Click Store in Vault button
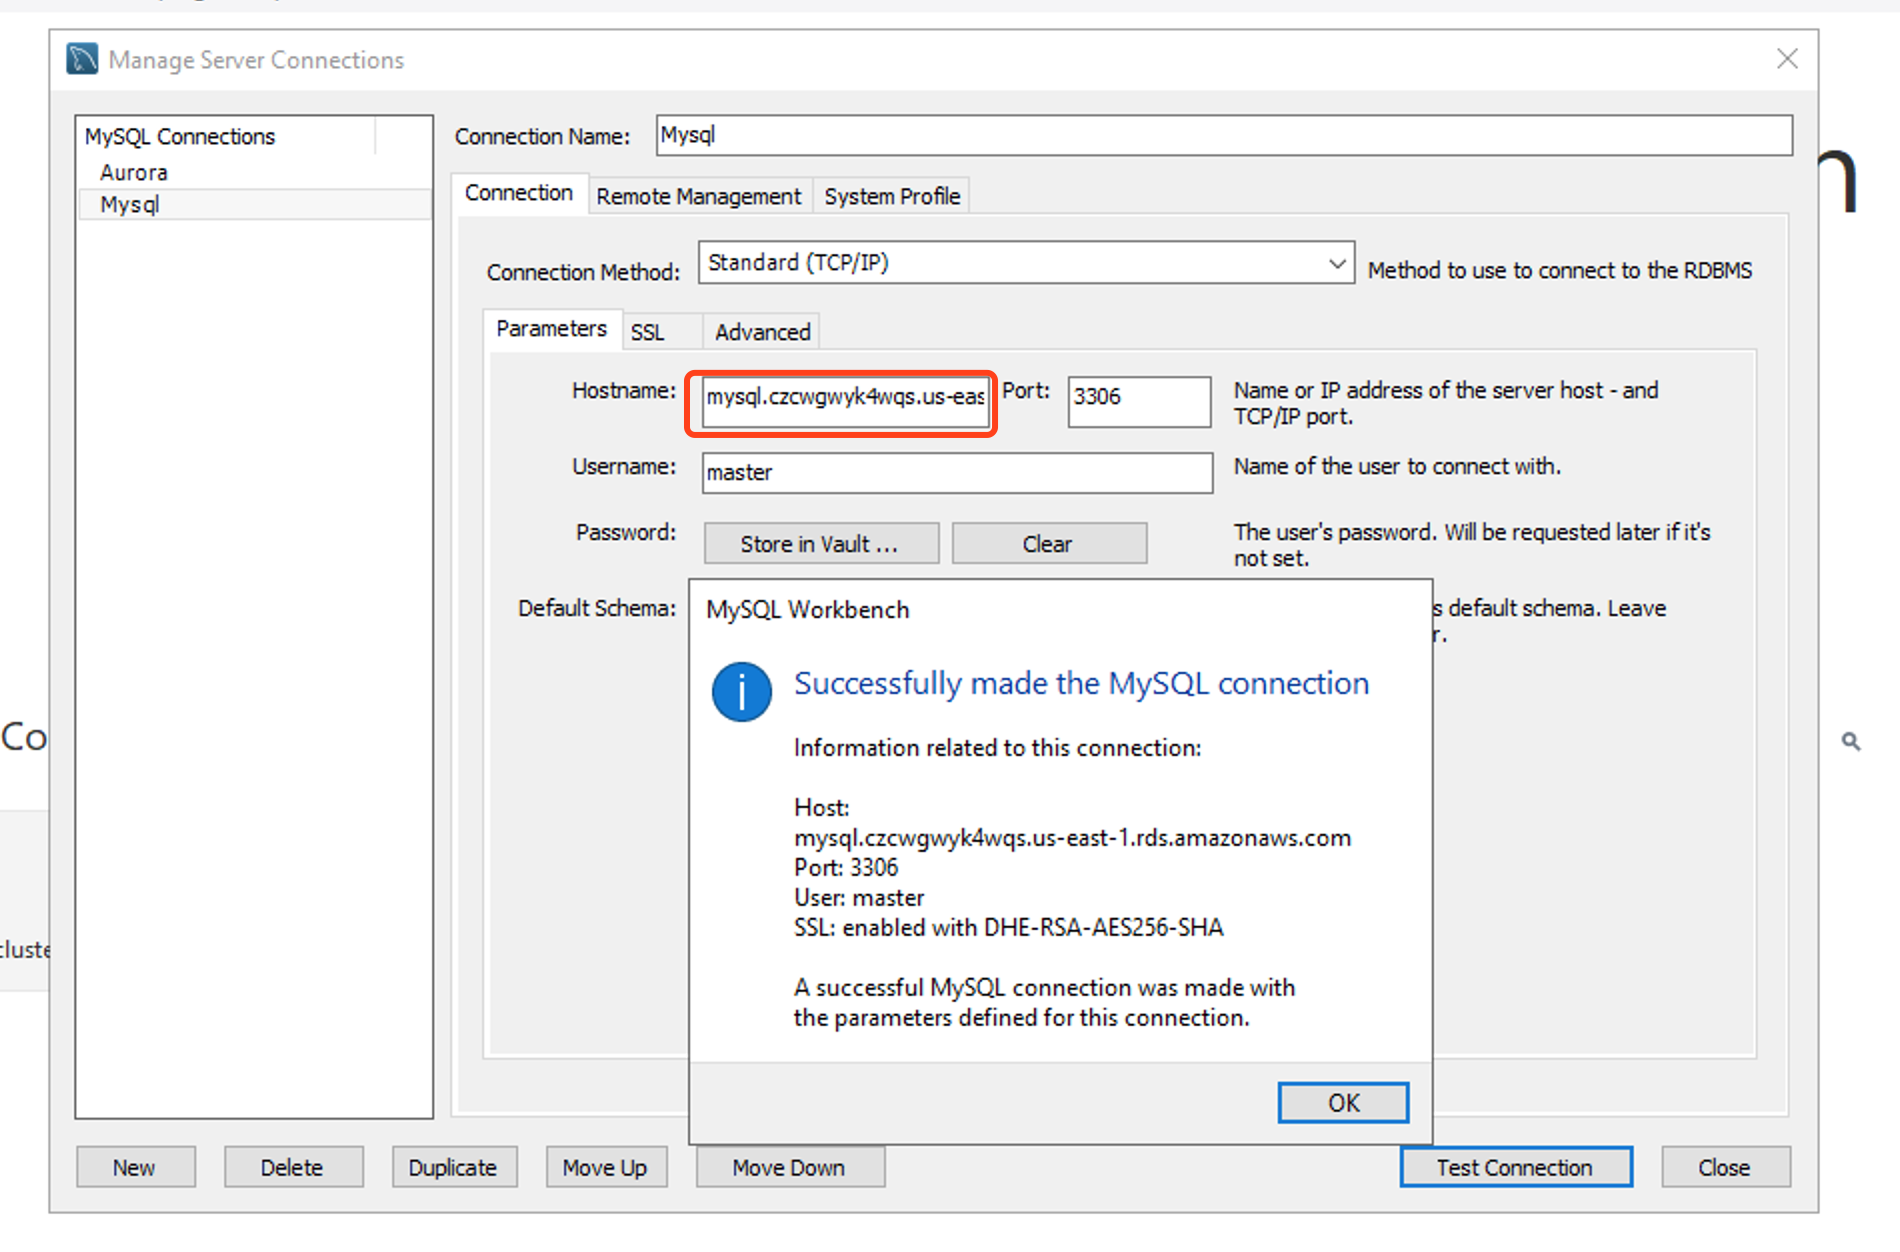This screenshot has width=1900, height=1252. (x=820, y=544)
